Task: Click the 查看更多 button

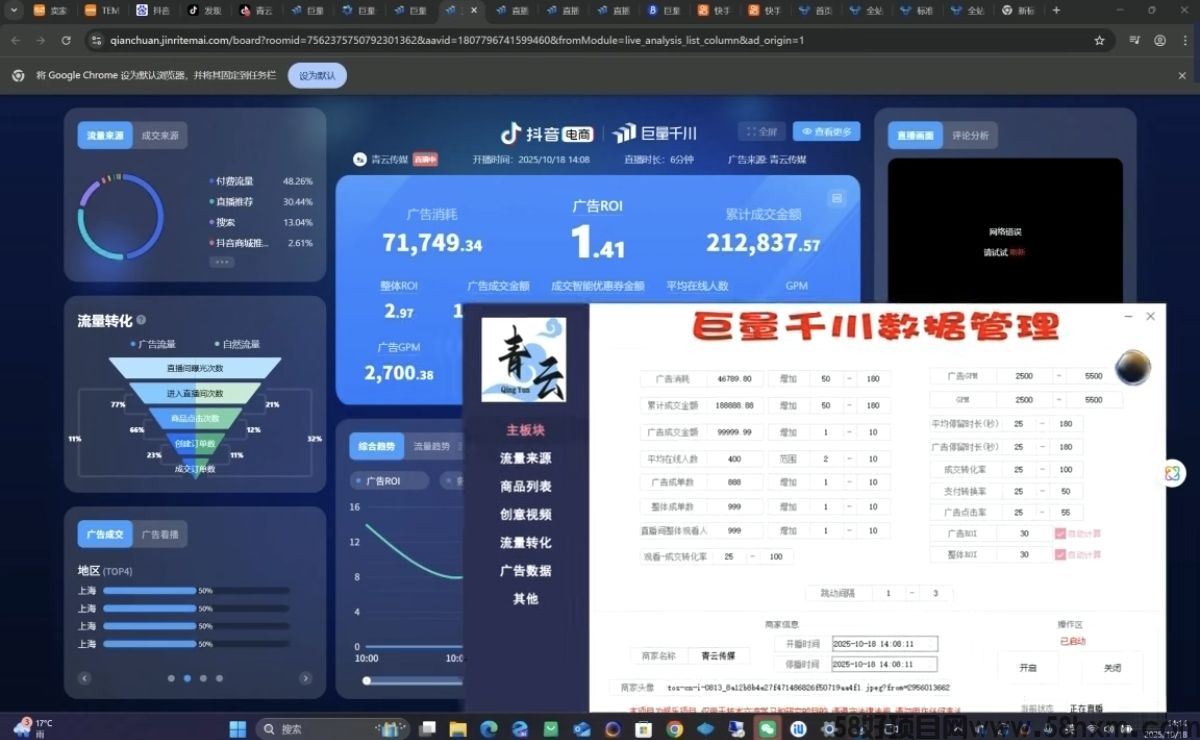Action: pyautogui.click(x=826, y=131)
